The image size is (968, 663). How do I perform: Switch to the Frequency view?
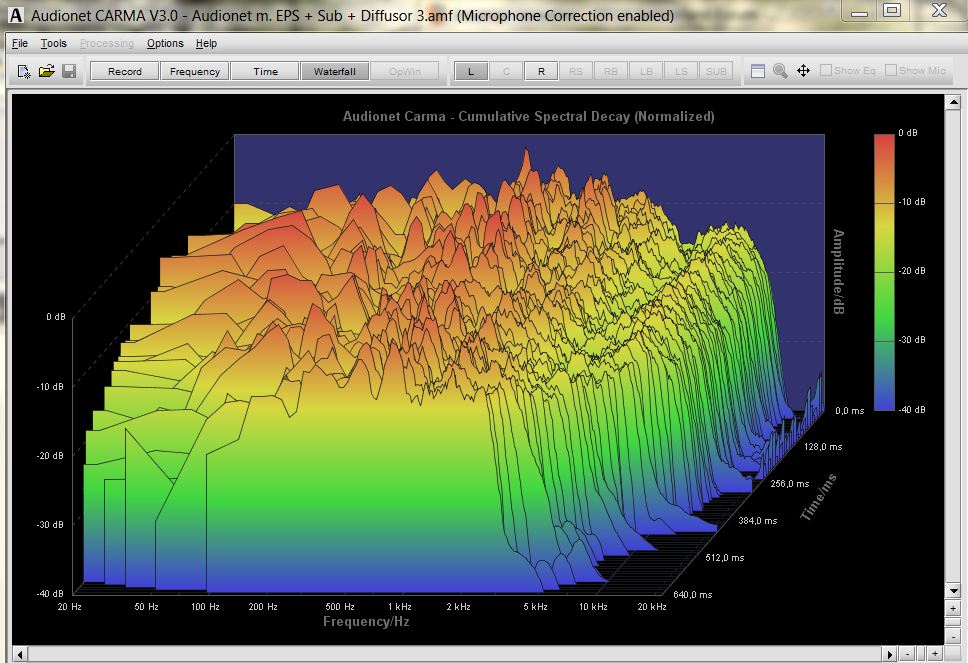[194, 71]
